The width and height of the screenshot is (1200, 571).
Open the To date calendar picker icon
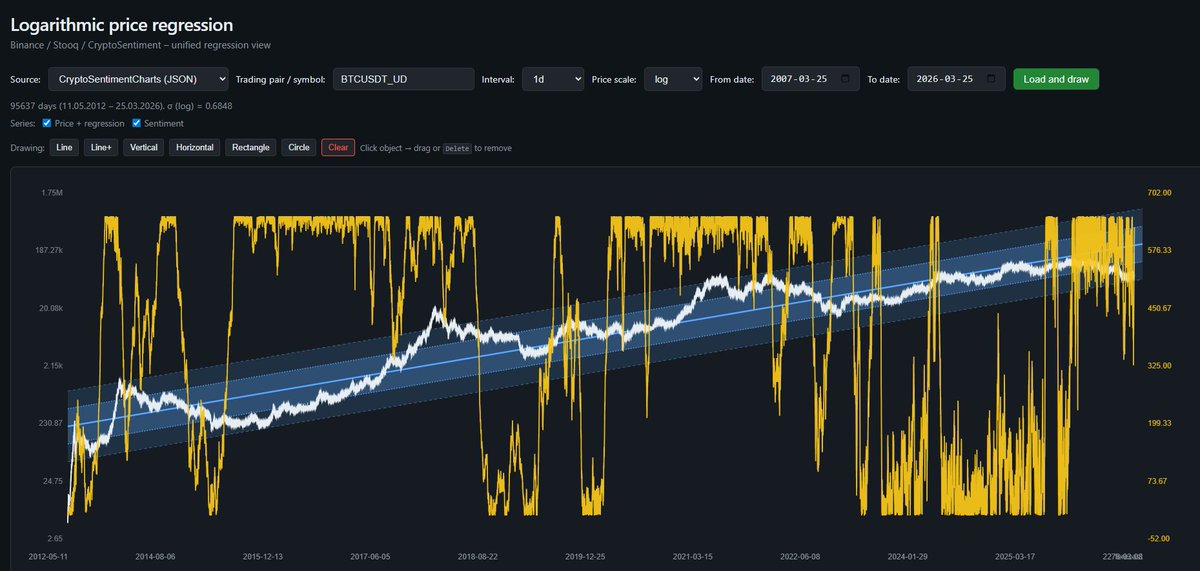(x=990, y=79)
